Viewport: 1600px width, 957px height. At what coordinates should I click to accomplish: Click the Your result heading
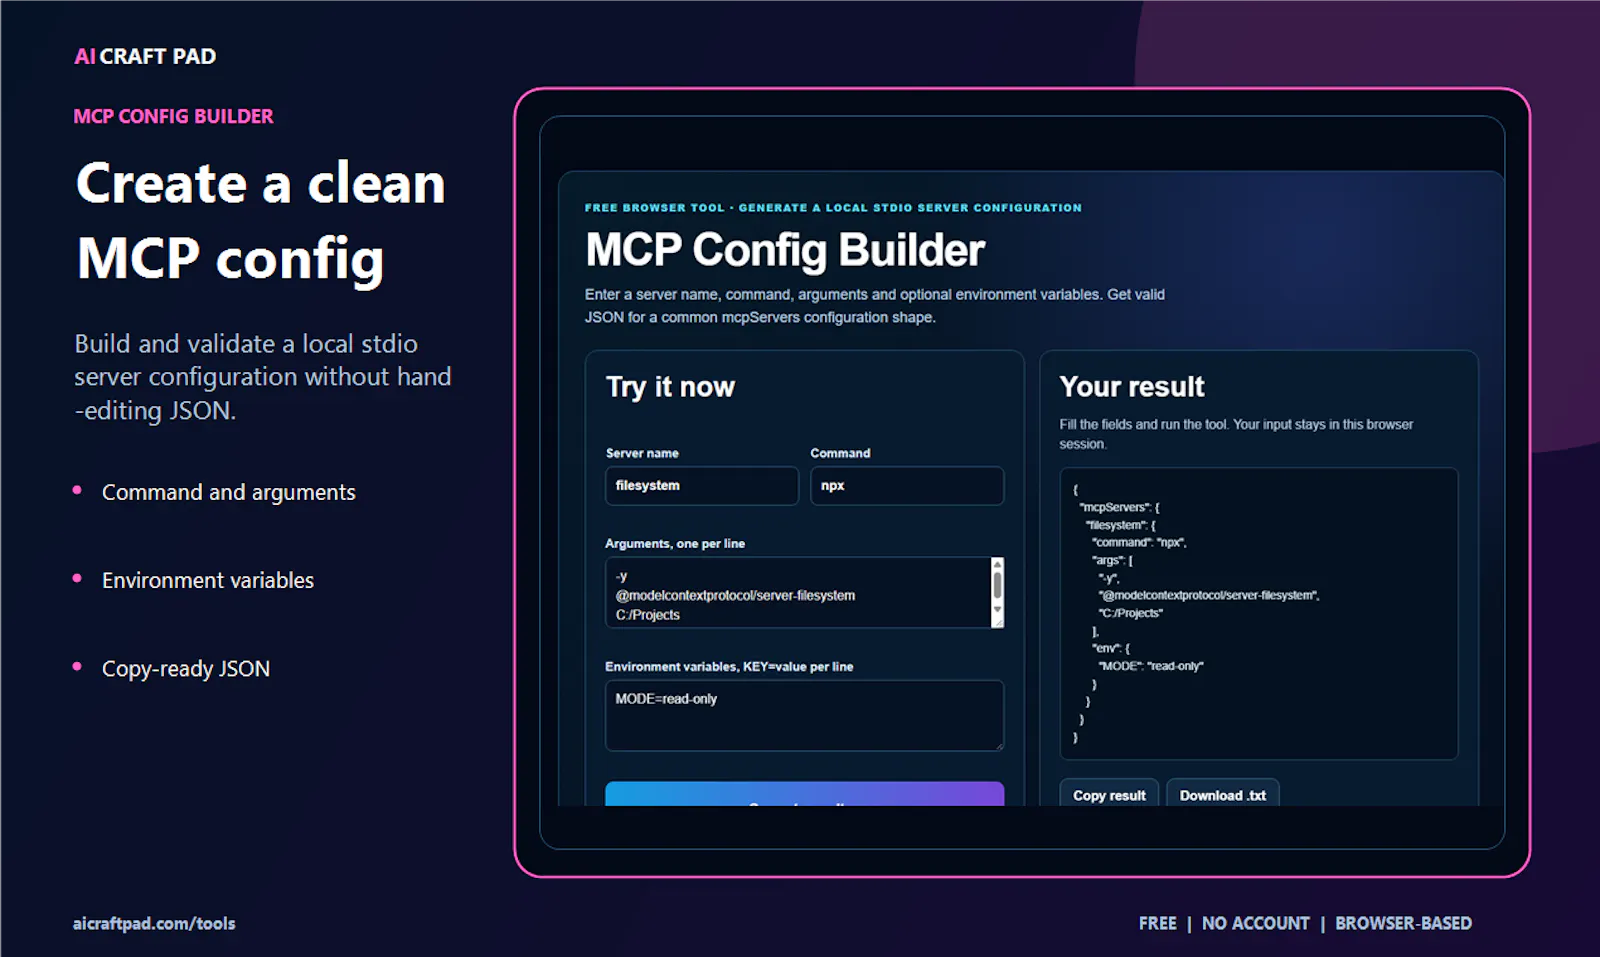tap(1132, 387)
